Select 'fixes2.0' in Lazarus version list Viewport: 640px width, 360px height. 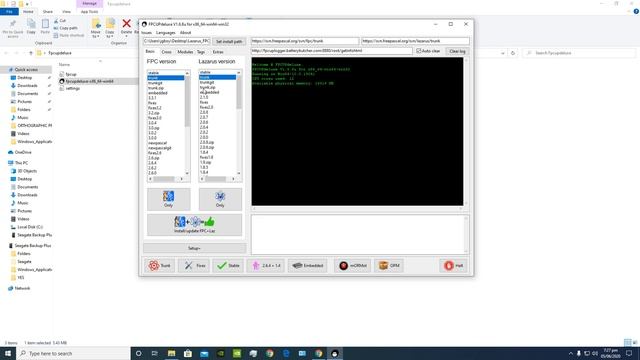(x=206, y=107)
